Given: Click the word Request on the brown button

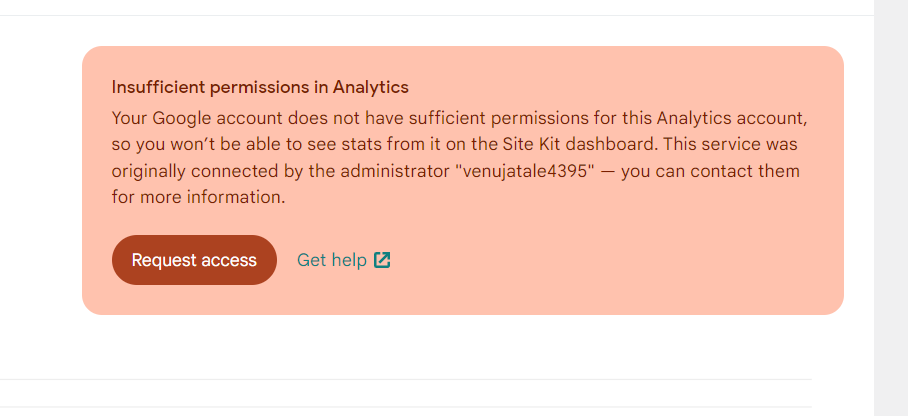Looking at the screenshot, I should coord(160,260).
